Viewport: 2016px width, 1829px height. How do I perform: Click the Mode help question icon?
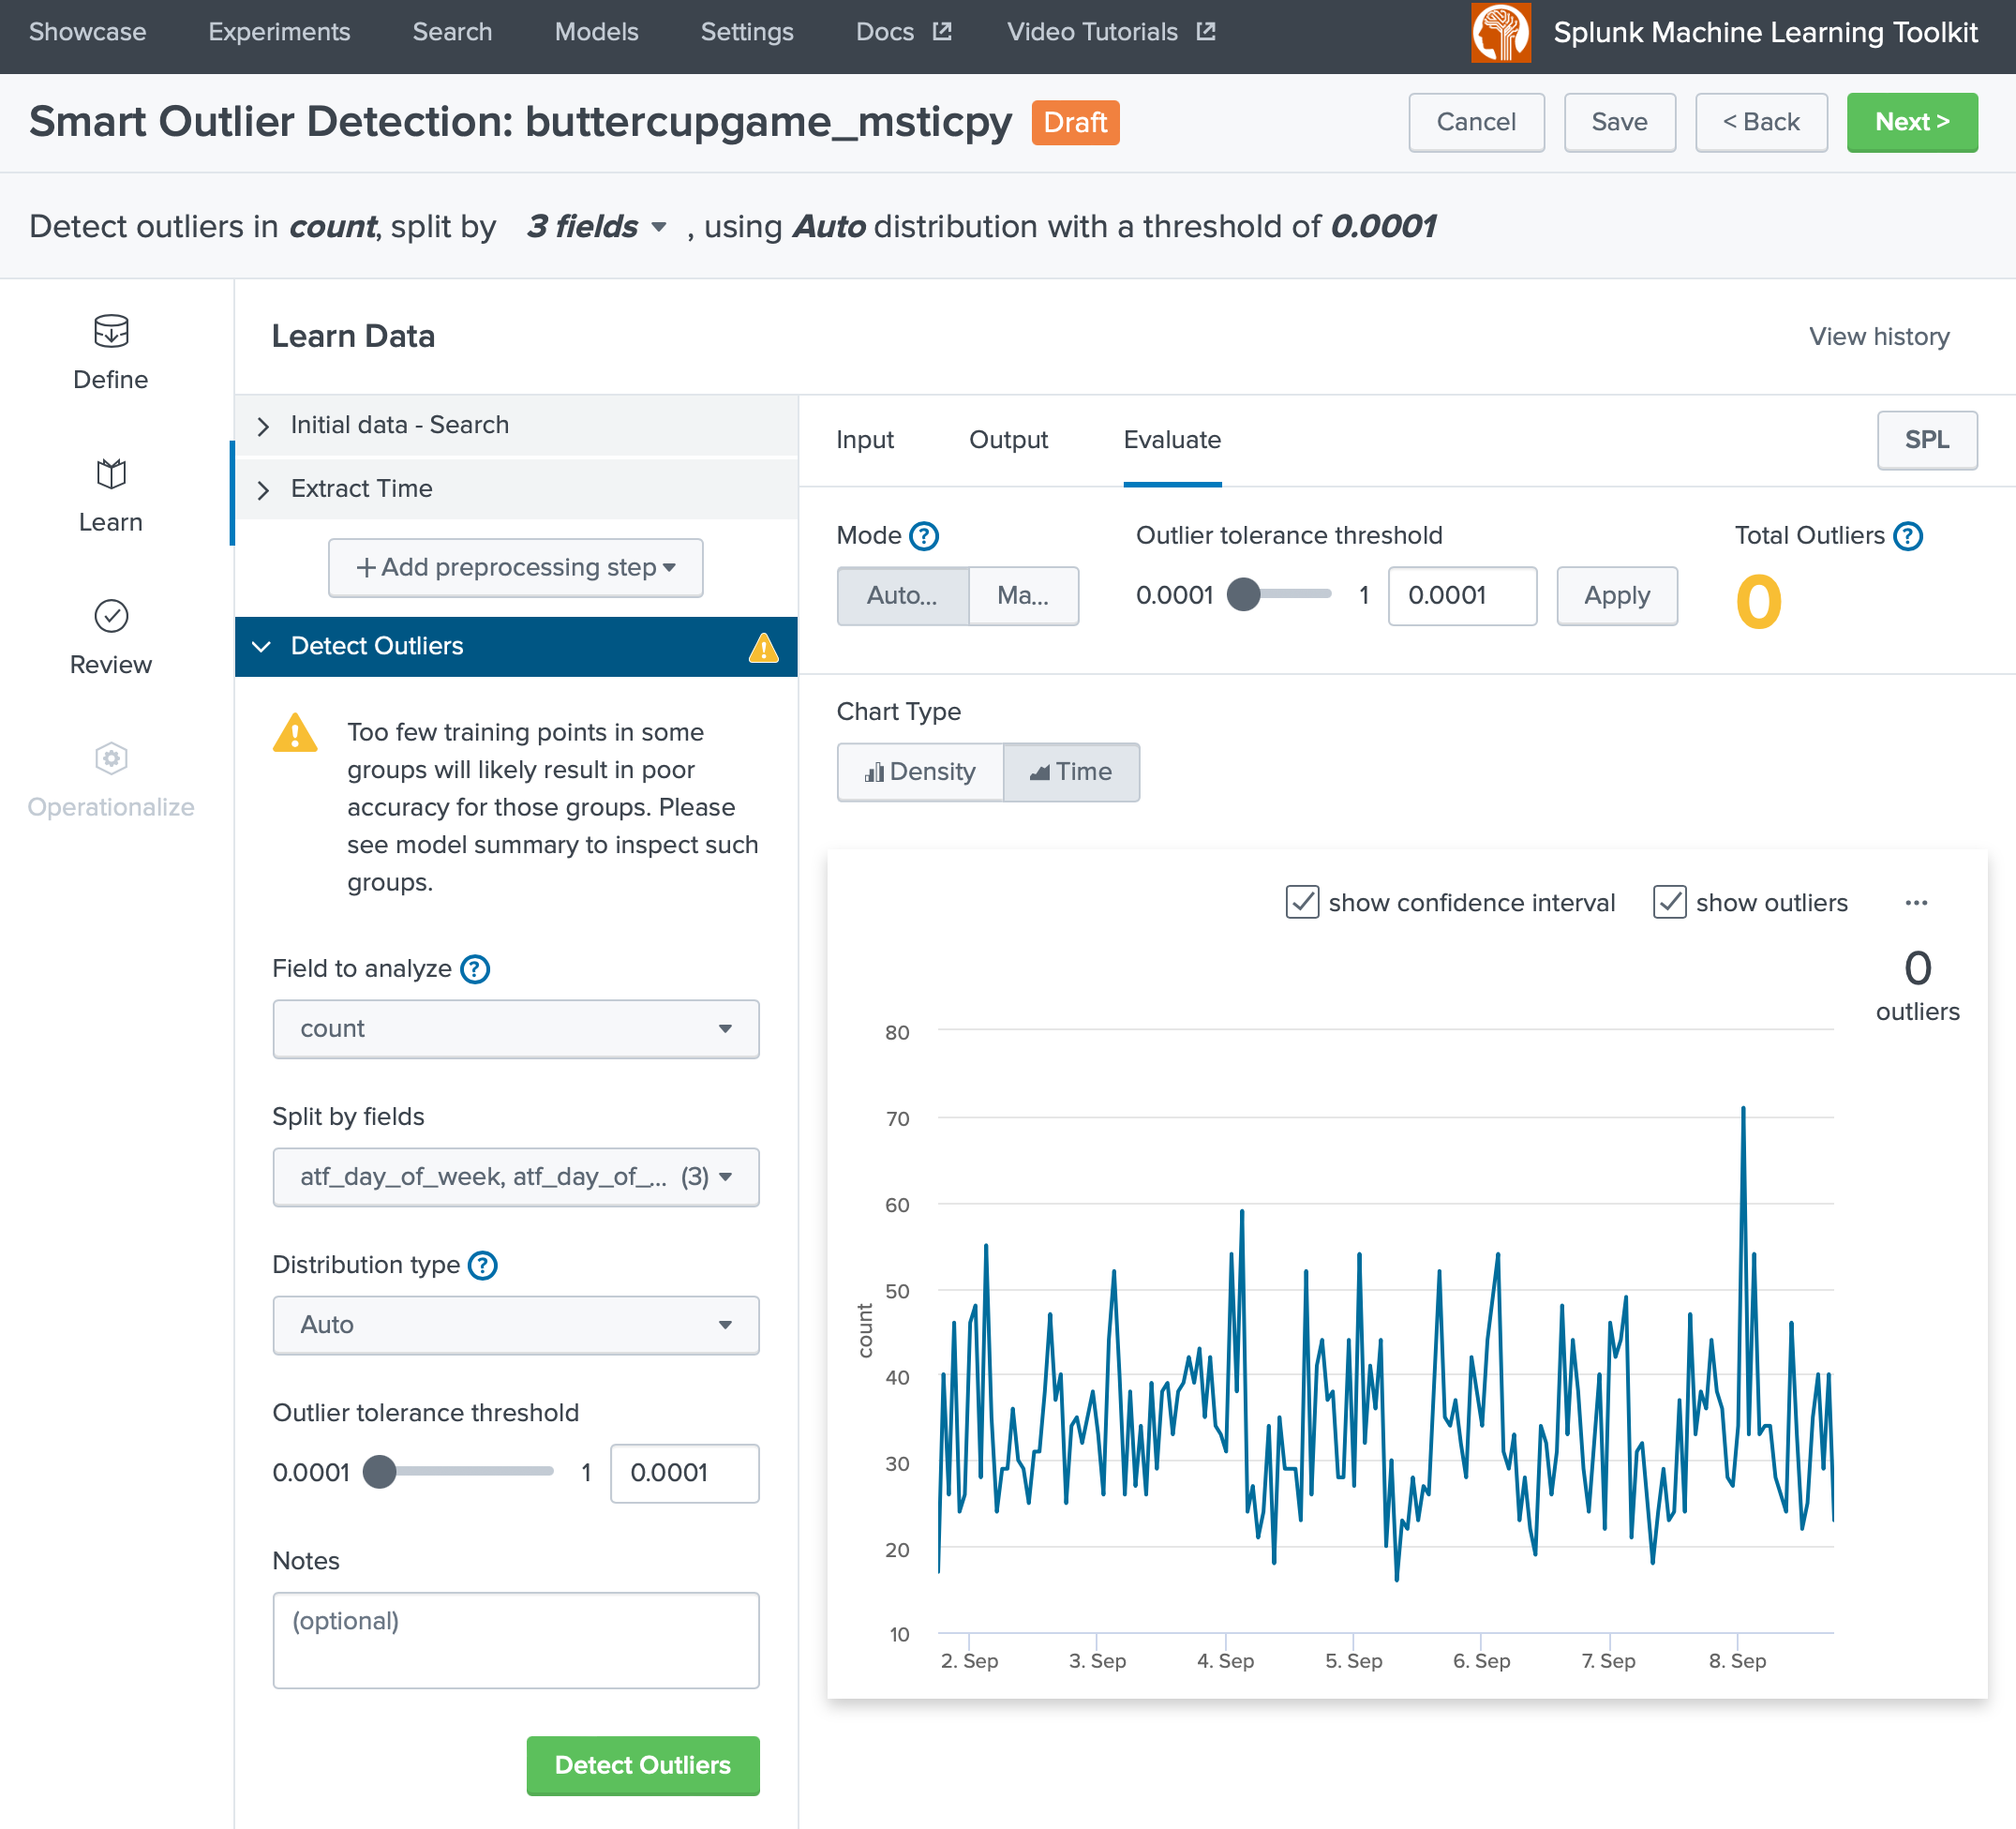click(924, 536)
